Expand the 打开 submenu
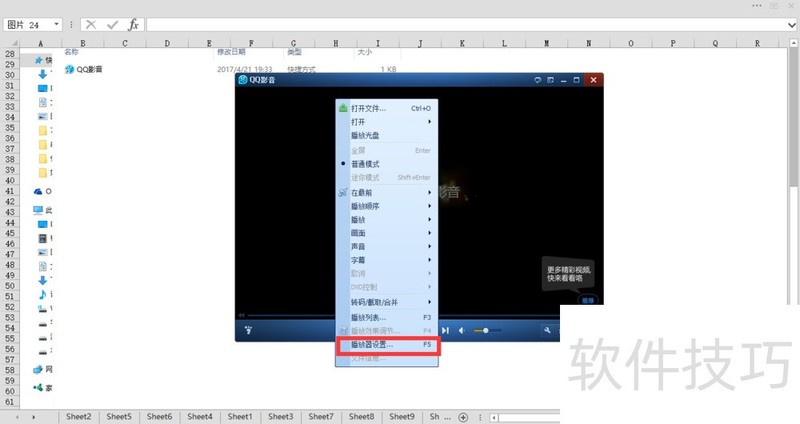This screenshot has width=800, height=424. click(358, 122)
